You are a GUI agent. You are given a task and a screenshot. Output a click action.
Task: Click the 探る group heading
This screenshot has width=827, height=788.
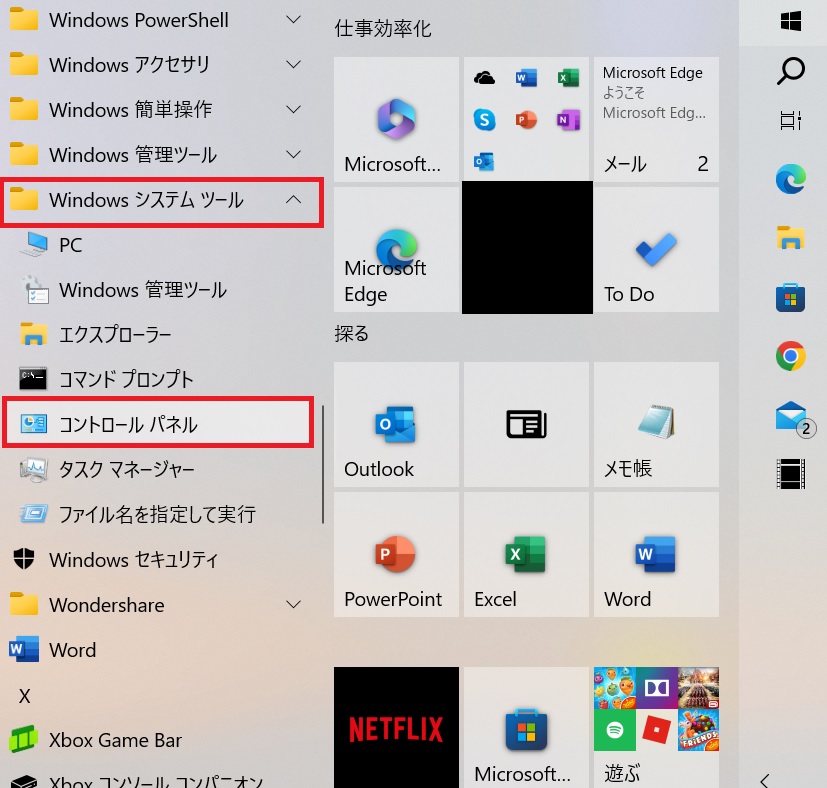(351, 333)
